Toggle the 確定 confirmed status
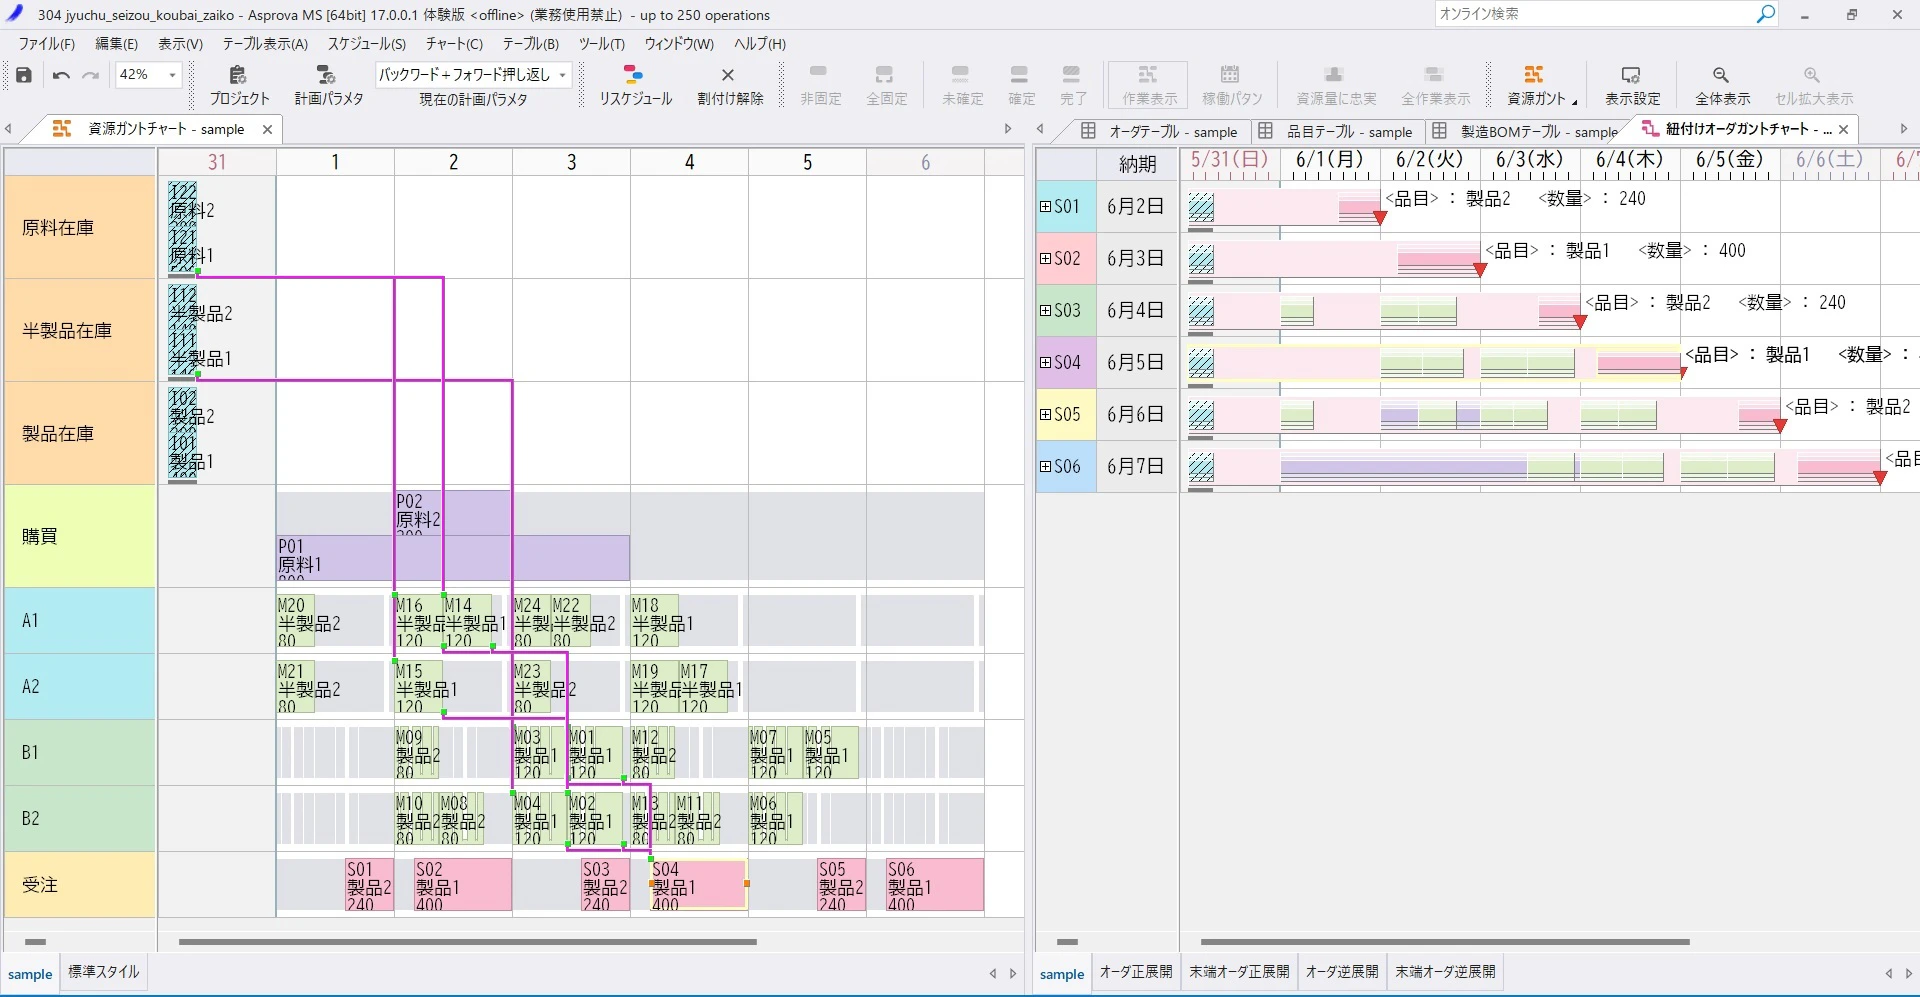 point(1021,83)
